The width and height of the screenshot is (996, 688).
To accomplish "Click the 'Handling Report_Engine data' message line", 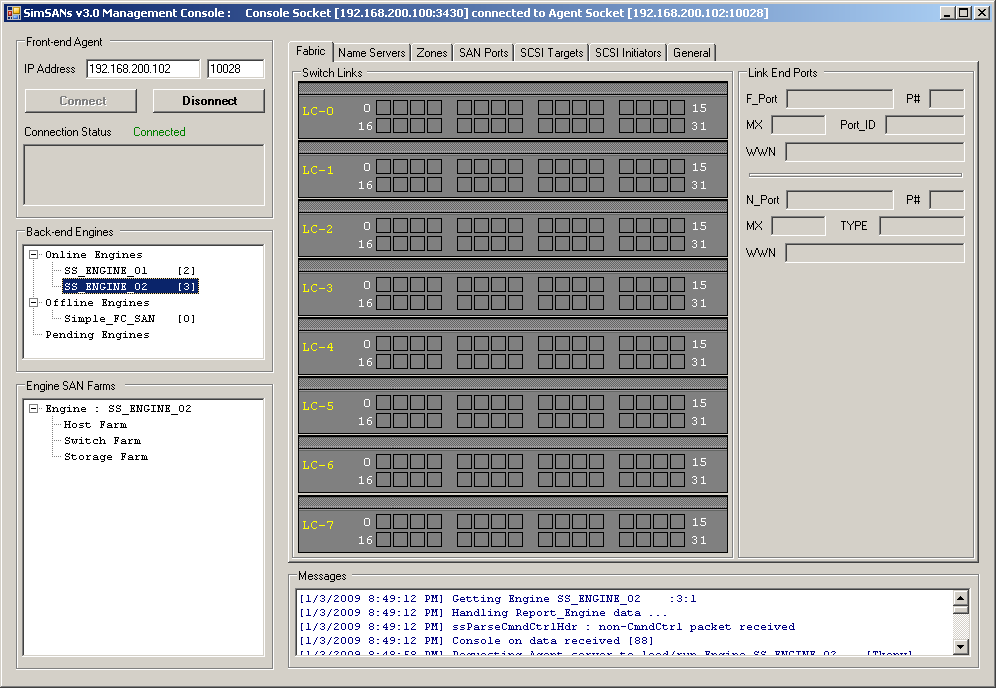I will [483, 612].
